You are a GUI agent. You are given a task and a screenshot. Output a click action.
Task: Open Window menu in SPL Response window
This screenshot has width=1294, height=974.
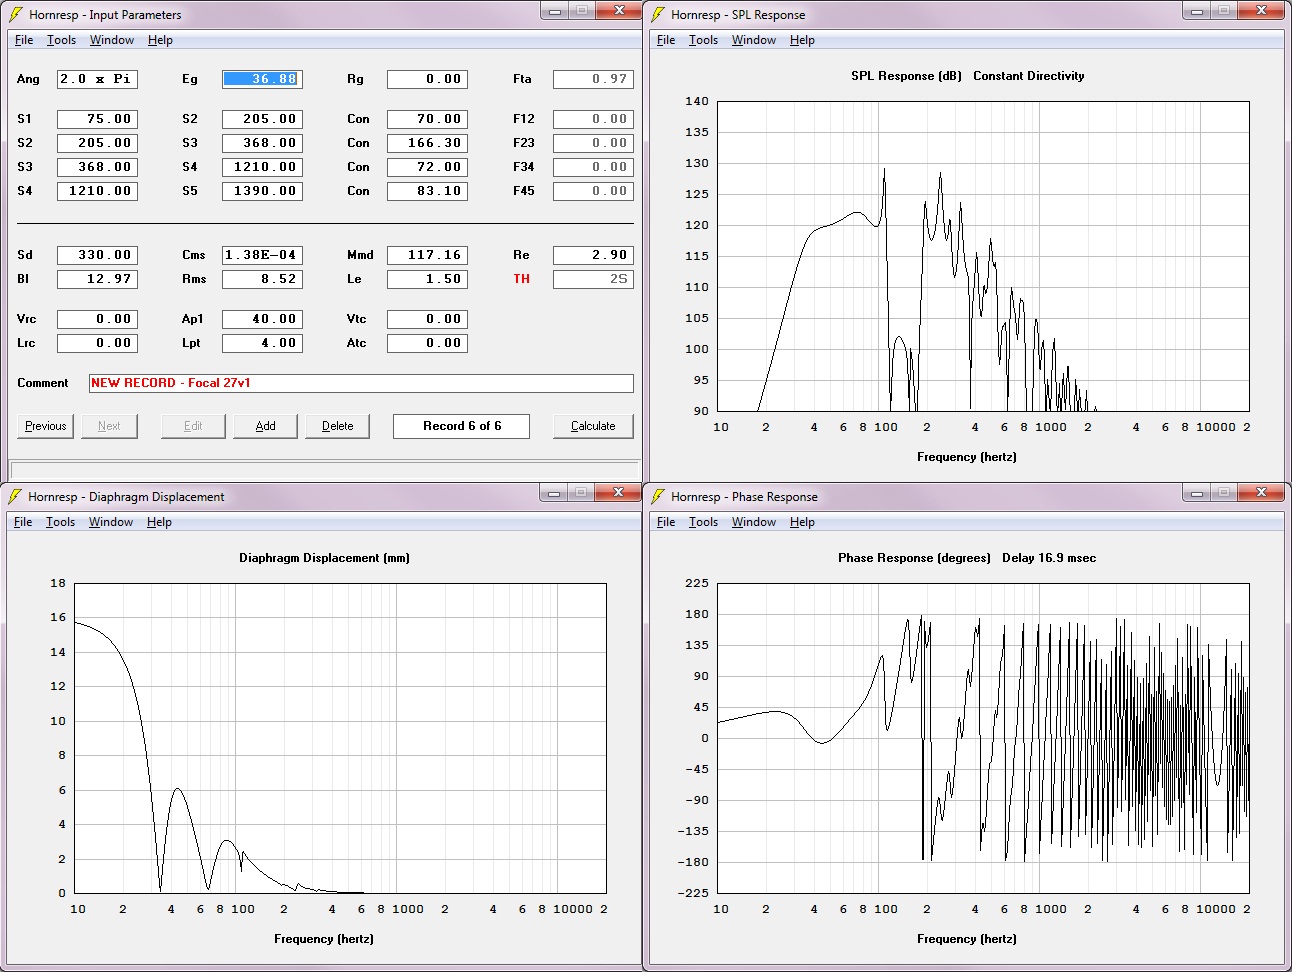[x=754, y=40]
